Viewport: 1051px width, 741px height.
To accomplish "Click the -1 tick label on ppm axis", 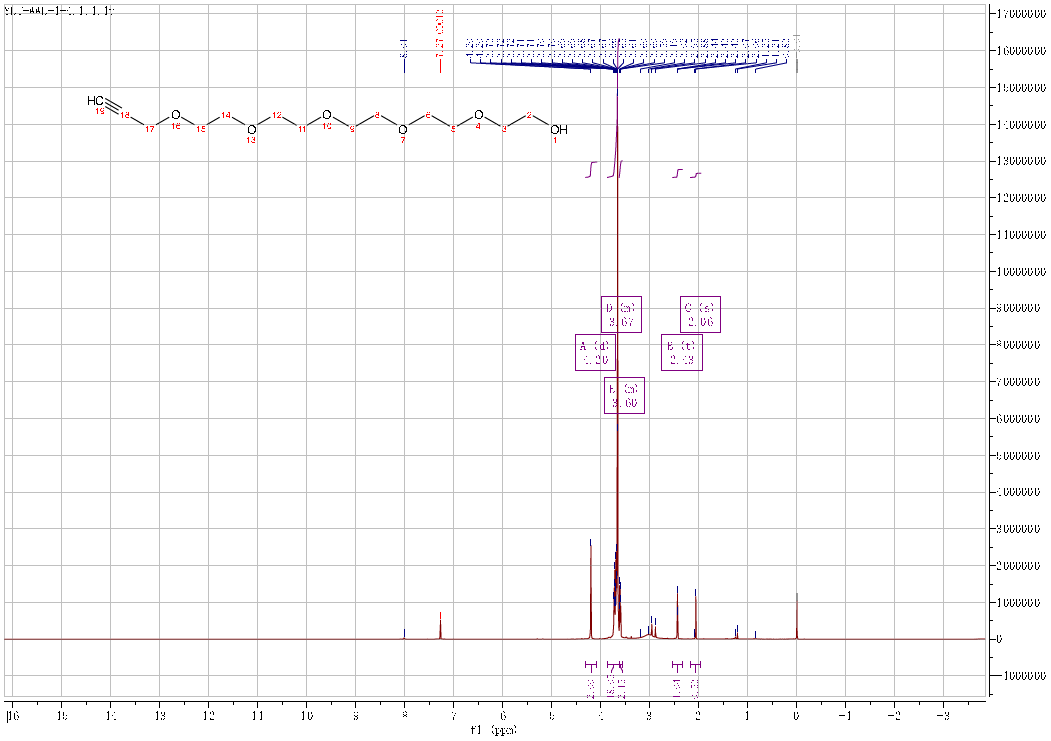I will tap(845, 715).
